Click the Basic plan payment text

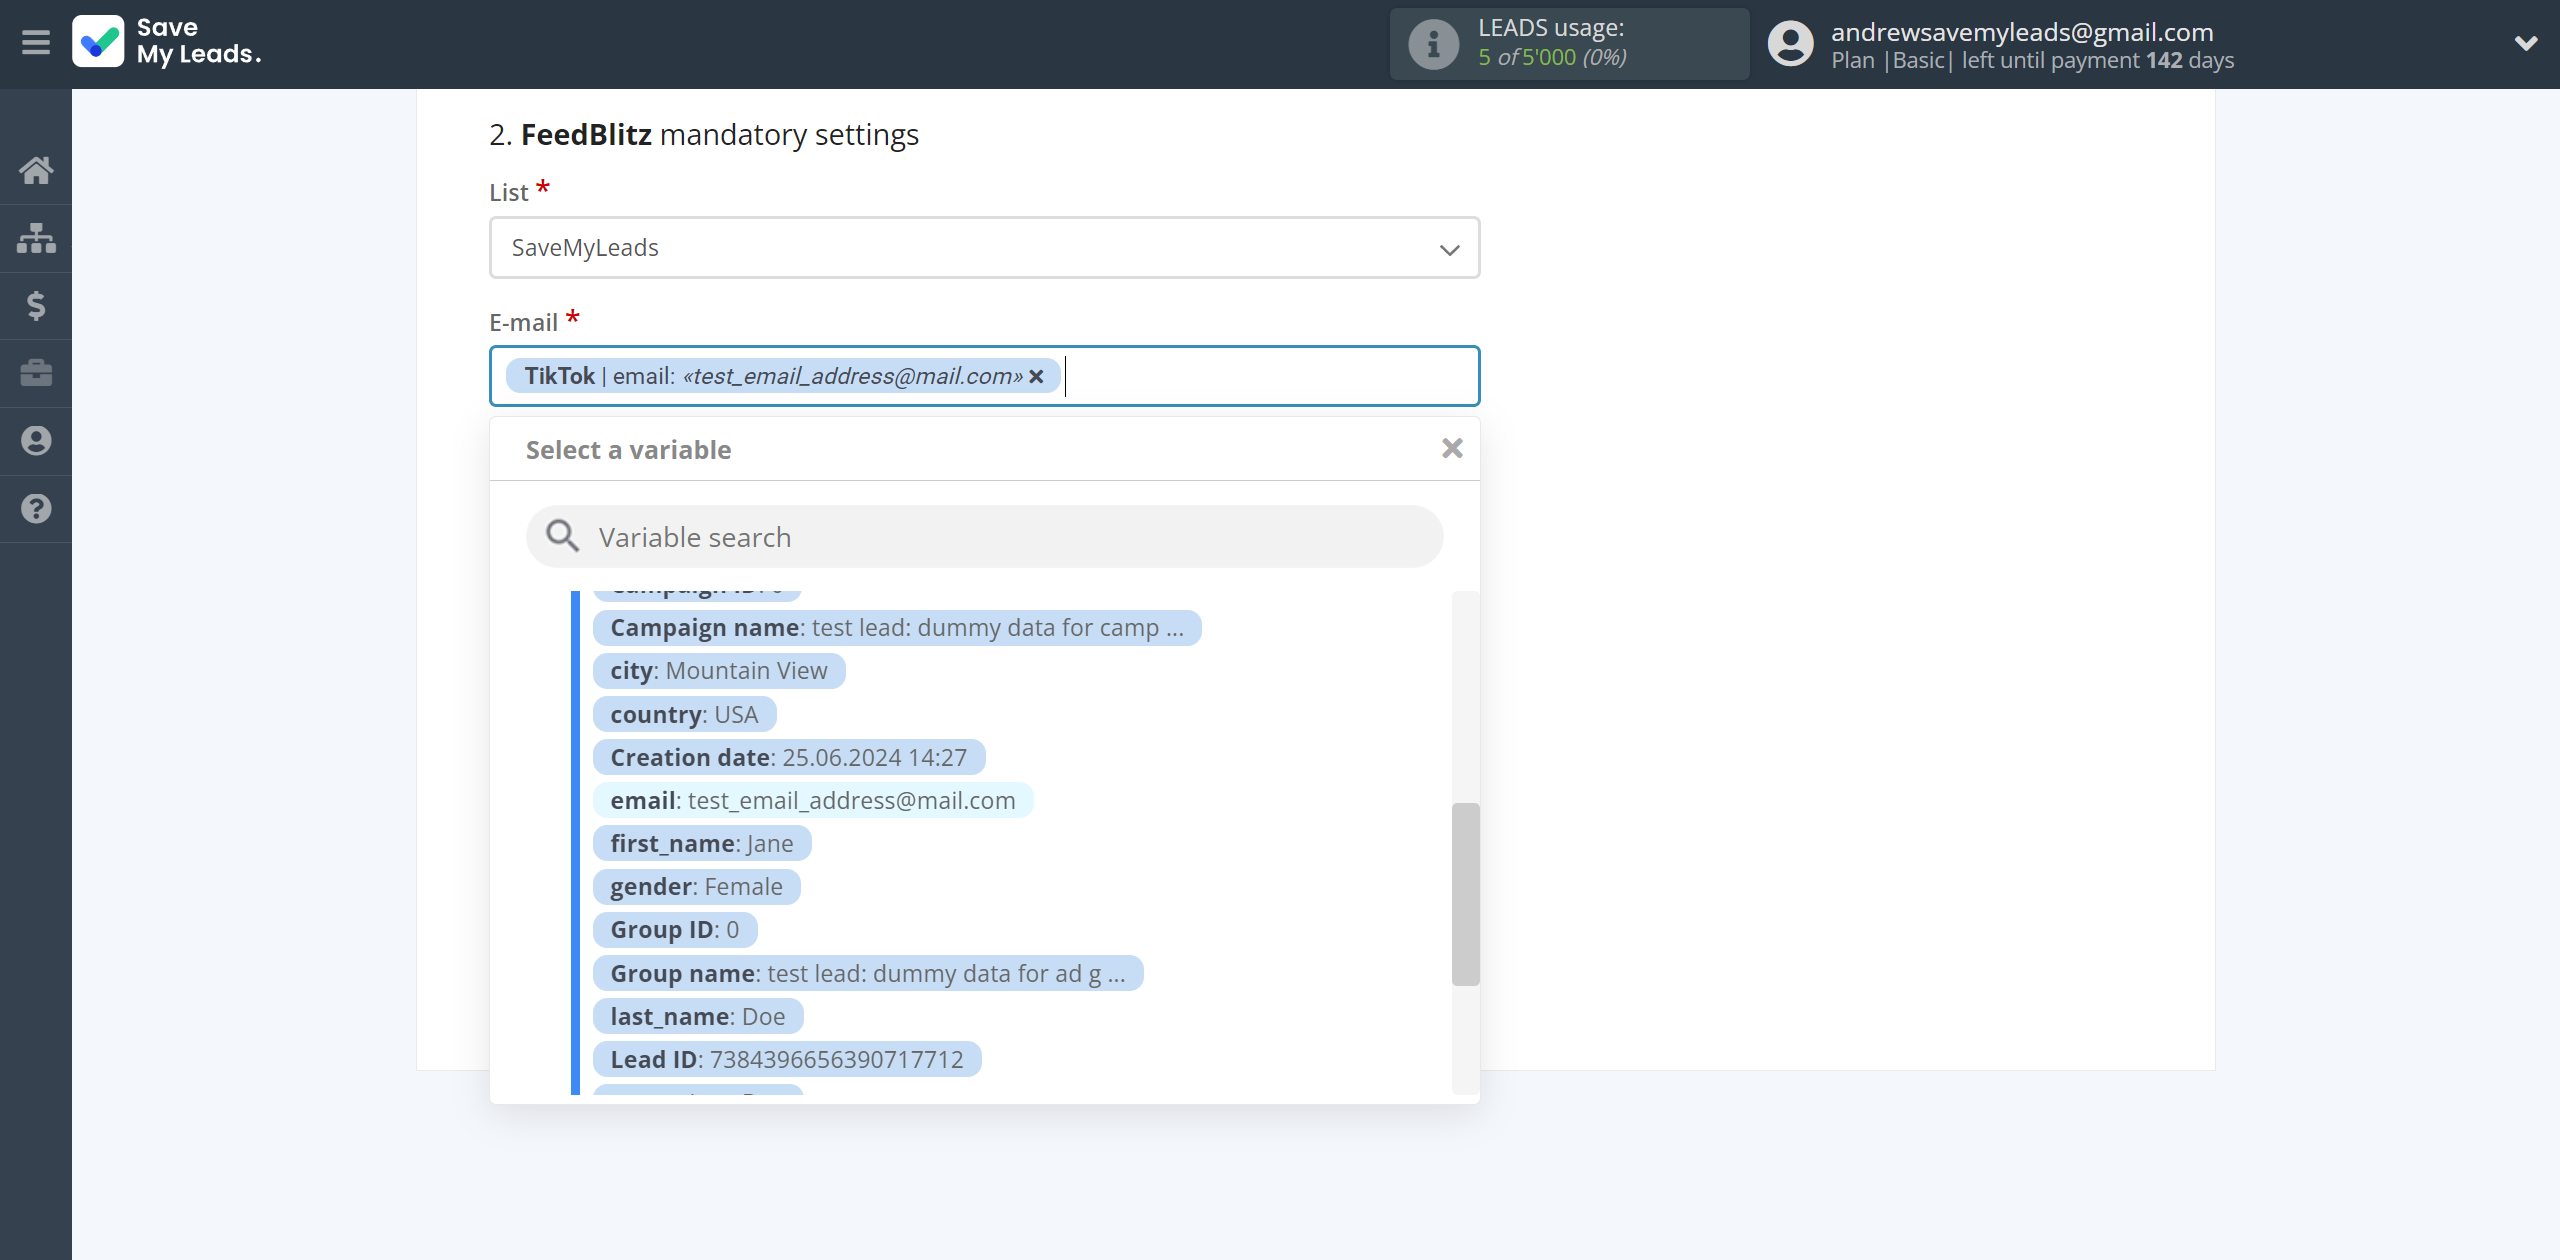click(x=2032, y=60)
